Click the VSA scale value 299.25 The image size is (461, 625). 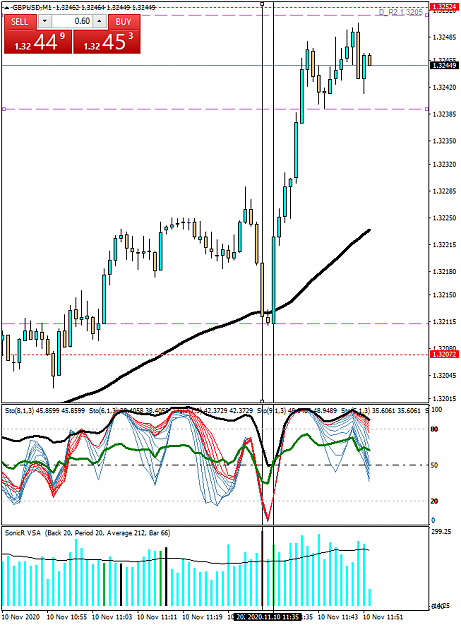point(441,532)
